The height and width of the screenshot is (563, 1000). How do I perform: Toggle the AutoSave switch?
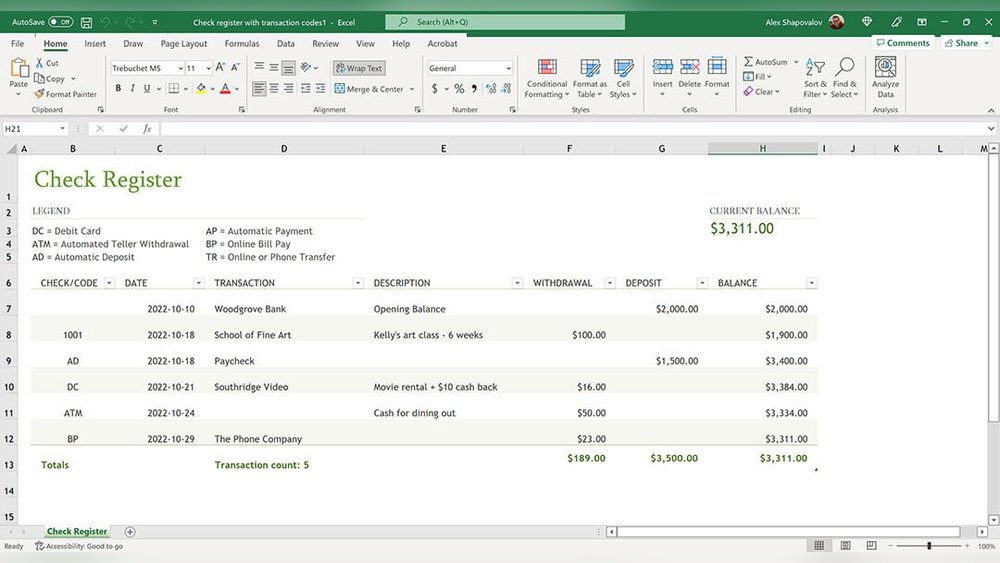pyautogui.click(x=60, y=21)
